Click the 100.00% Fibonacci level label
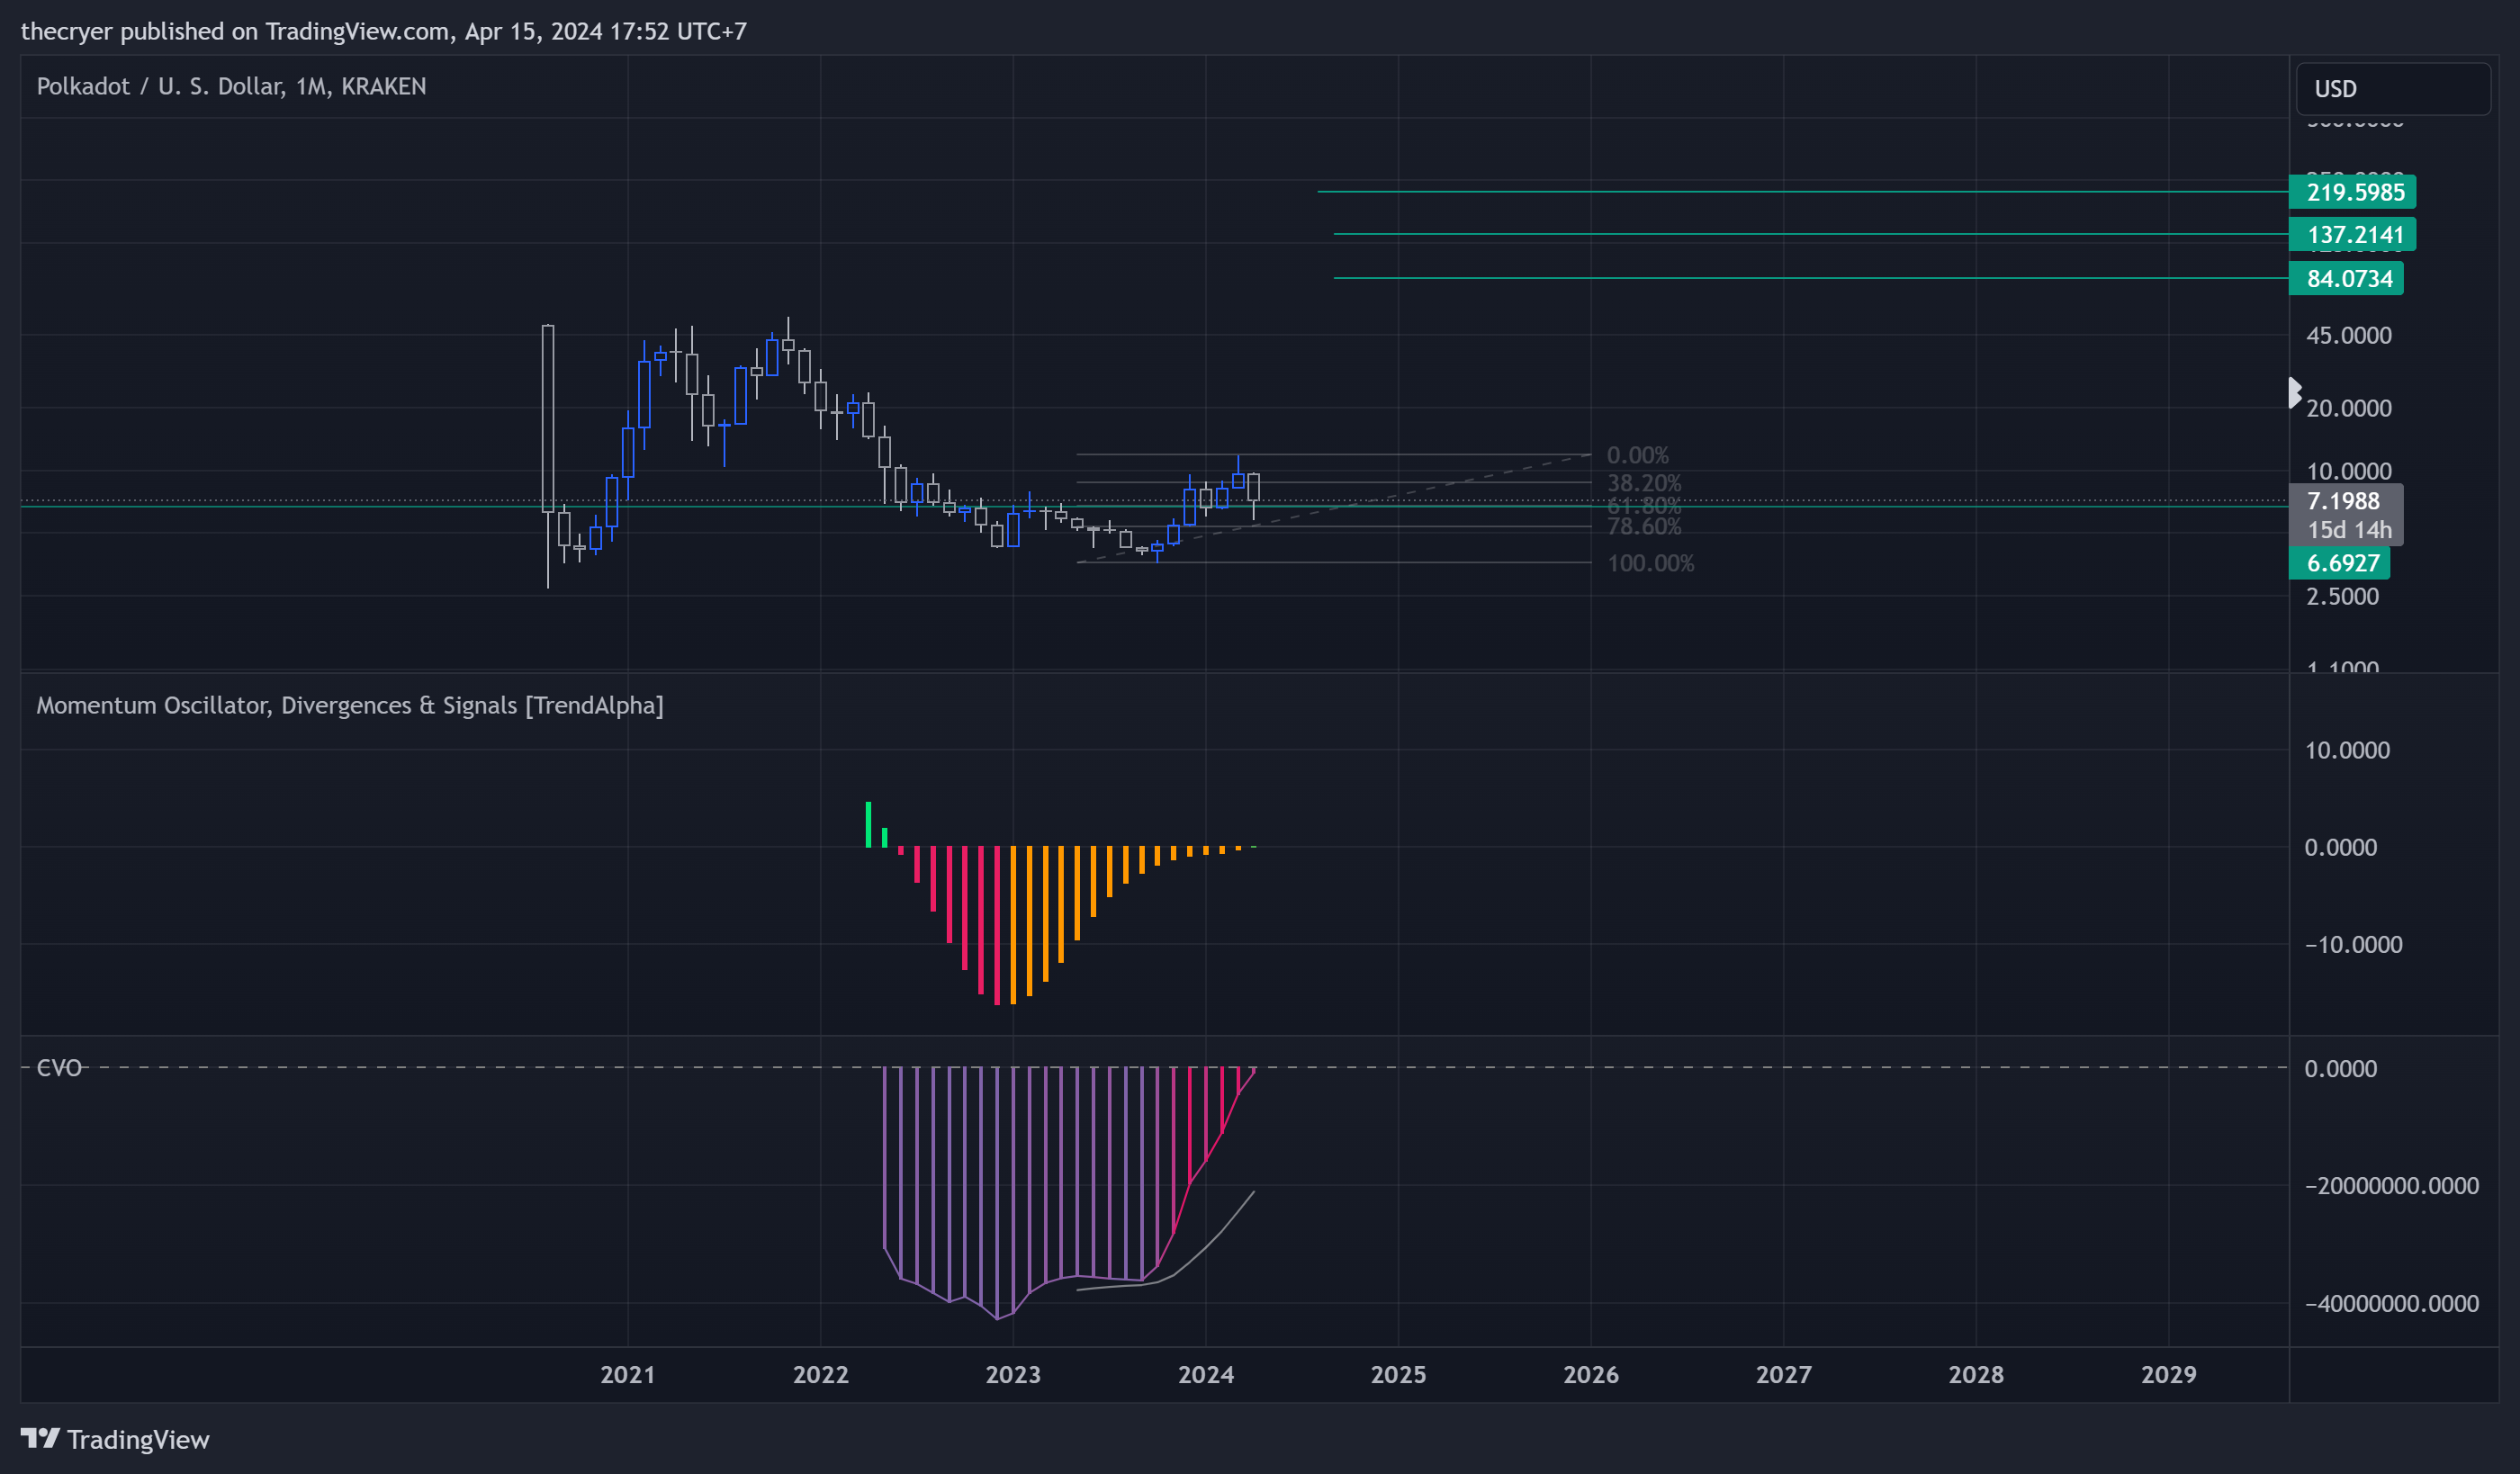The image size is (2520, 1474). [1650, 563]
